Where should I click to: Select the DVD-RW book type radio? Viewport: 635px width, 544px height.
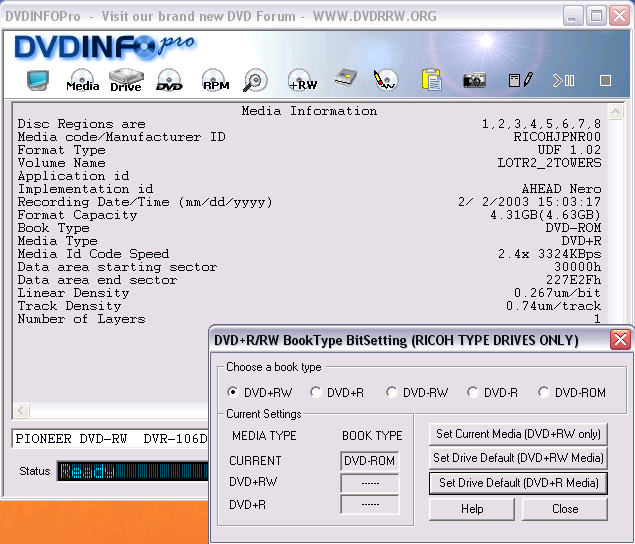pyautogui.click(x=392, y=392)
